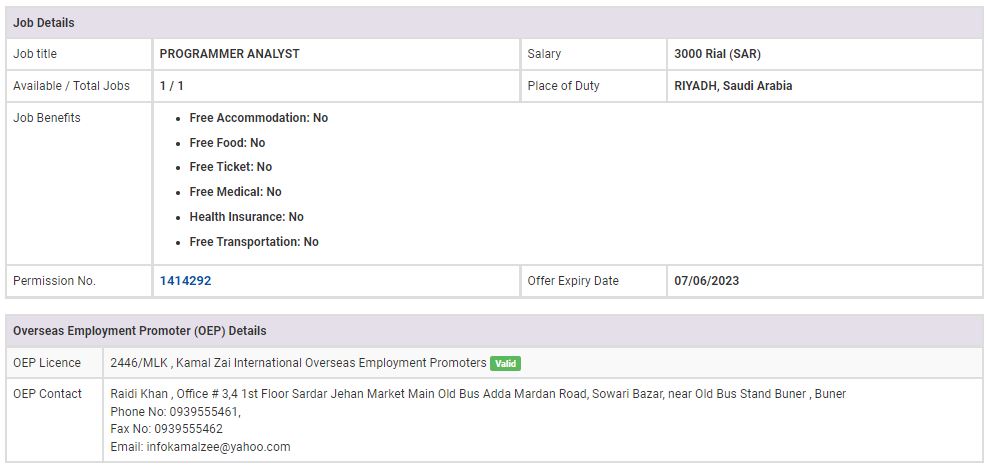Click the Raidi Khan office address line
The width and height of the screenshot is (988, 465).
[x=478, y=394]
